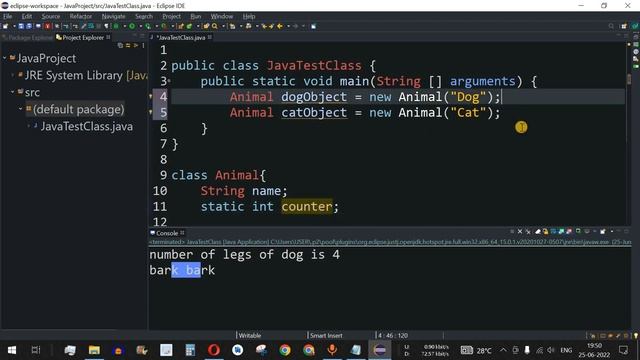640x360 pixels.
Task: Click the Smart Insert status bar entry
Action: click(x=326, y=336)
